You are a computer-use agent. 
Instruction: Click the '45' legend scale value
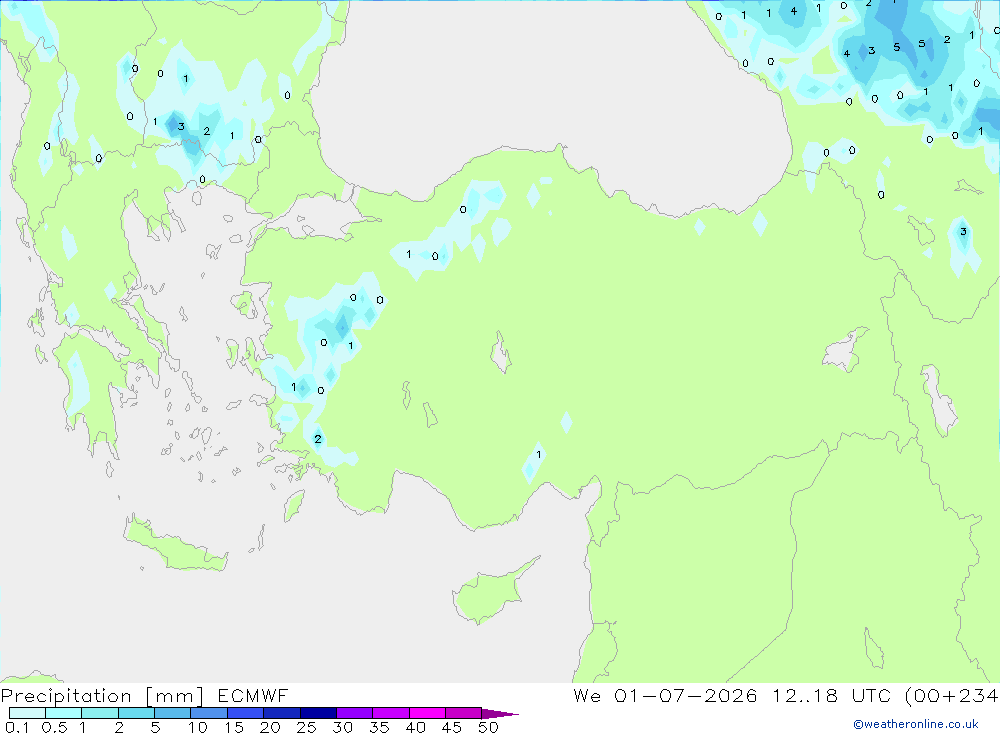(452, 727)
